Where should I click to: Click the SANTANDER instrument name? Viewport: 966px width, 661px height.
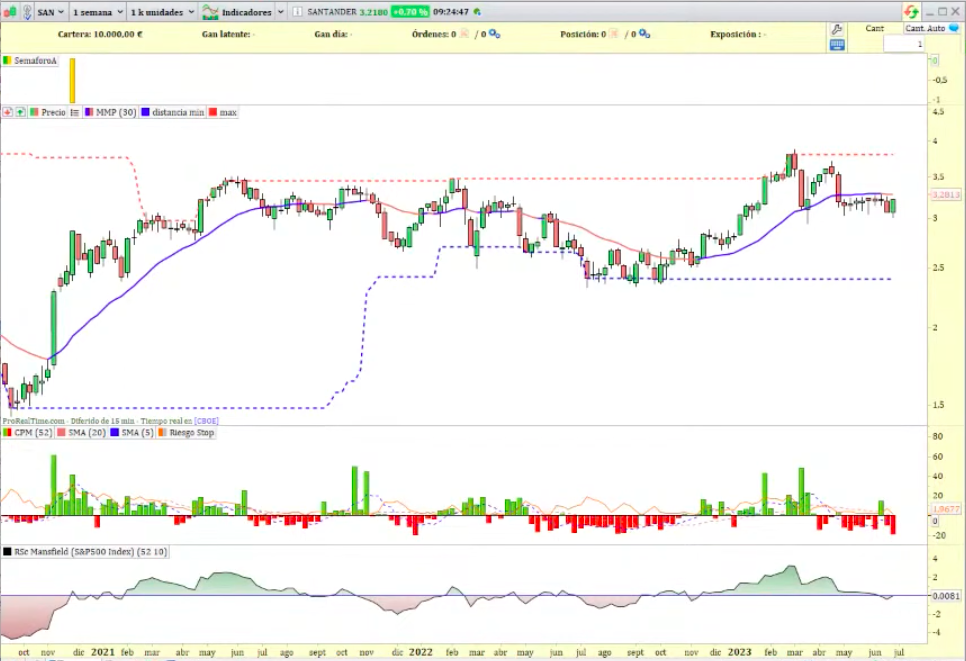click(x=331, y=12)
